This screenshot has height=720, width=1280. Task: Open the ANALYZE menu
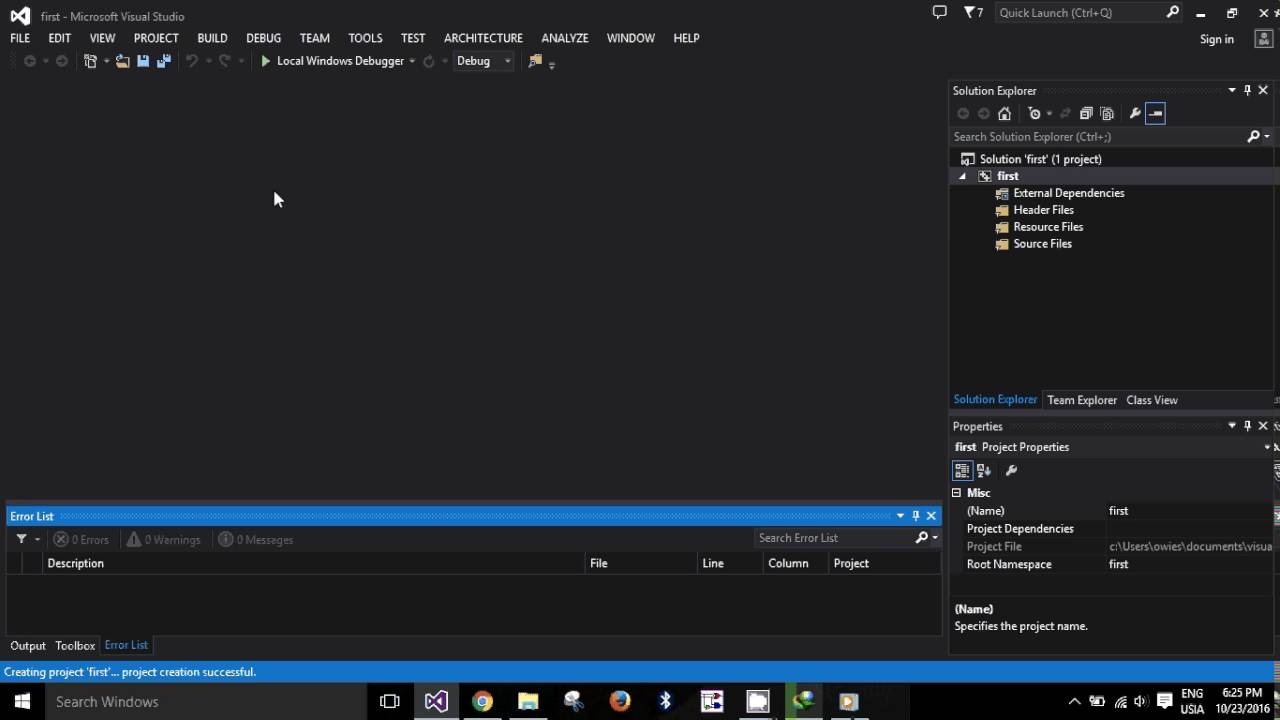click(x=565, y=38)
